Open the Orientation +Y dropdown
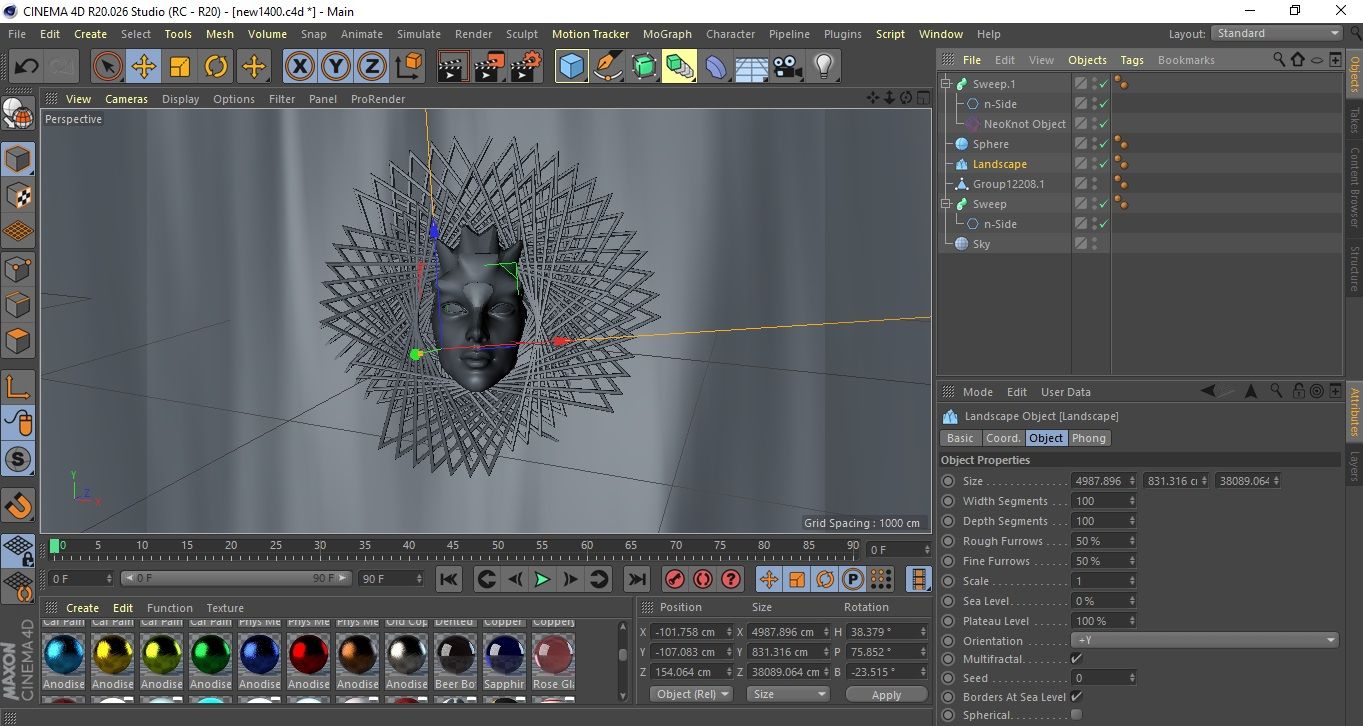The image size is (1363, 726). 1205,641
